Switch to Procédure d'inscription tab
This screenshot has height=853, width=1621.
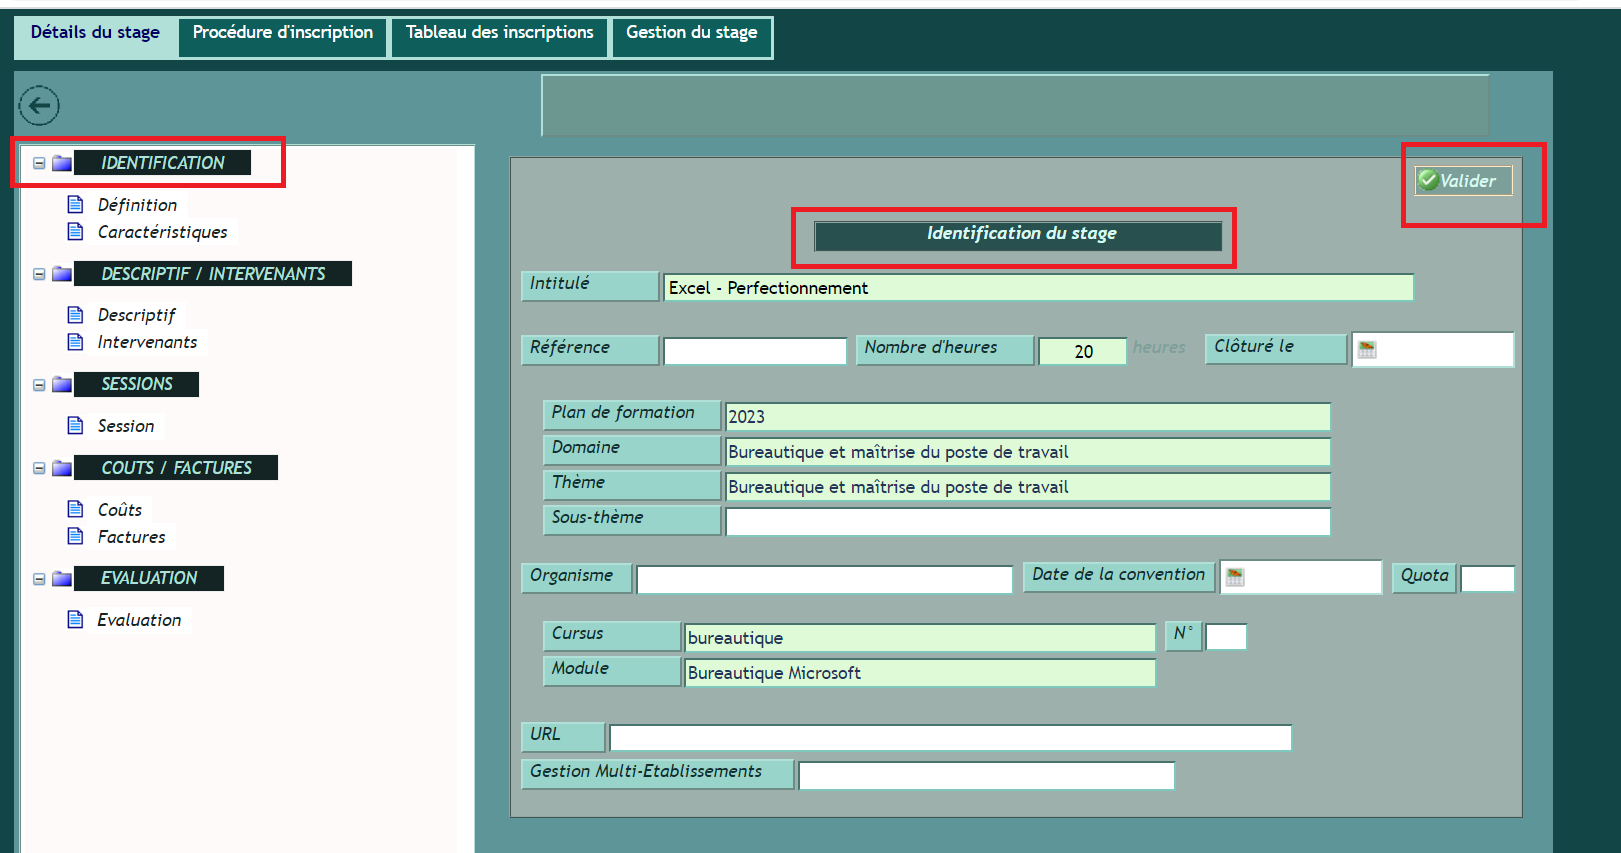[x=282, y=33]
